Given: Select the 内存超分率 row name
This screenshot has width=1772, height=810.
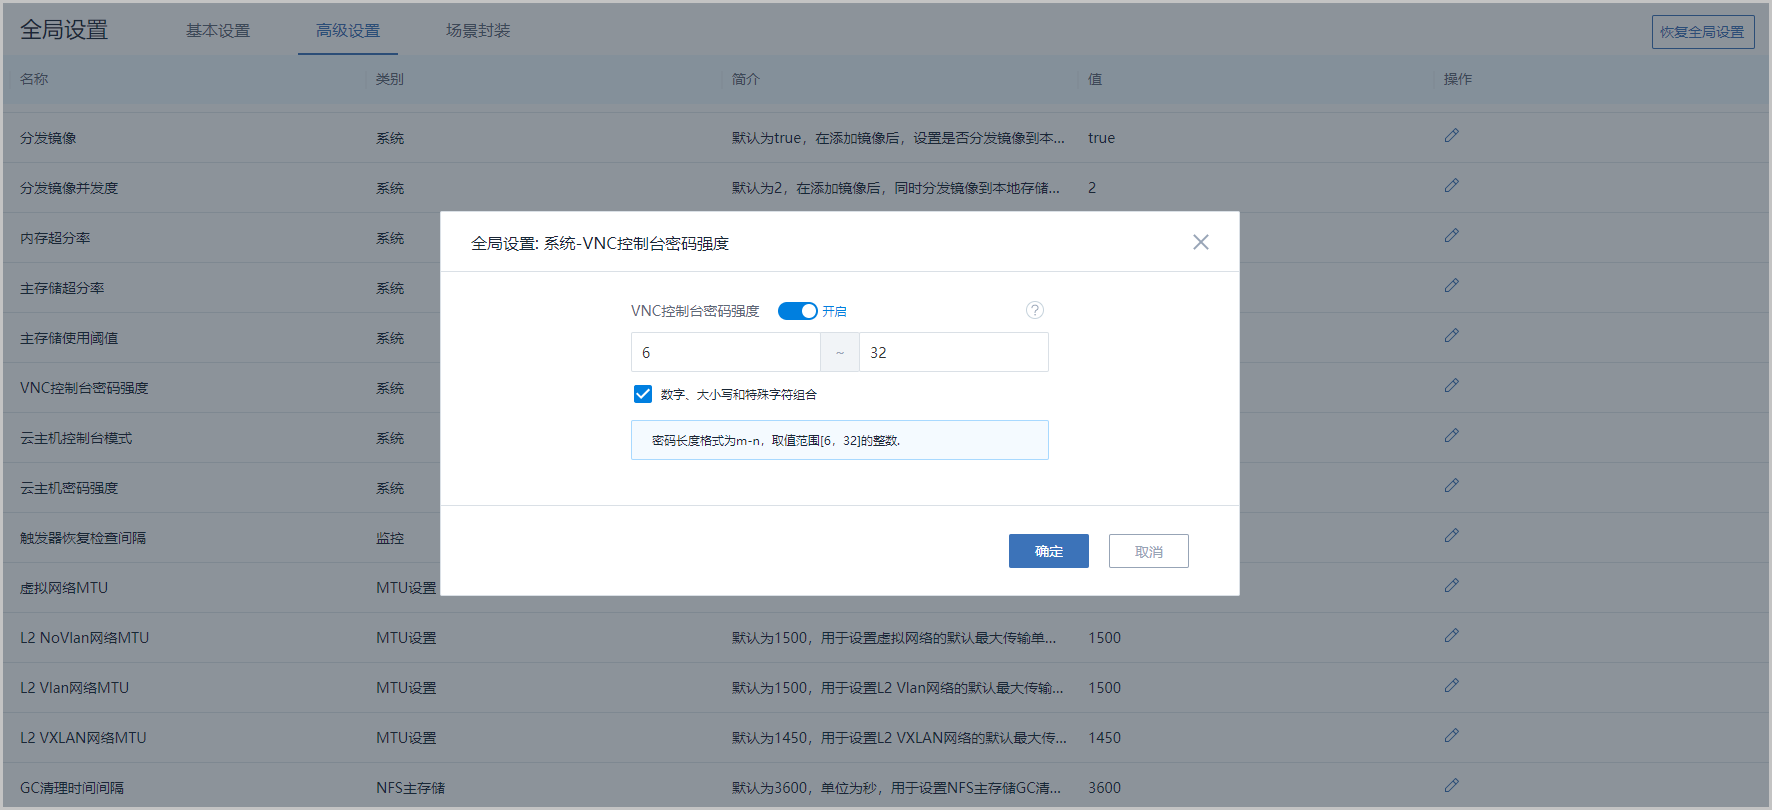Looking at the screenshot, I should tap(55, 238).
